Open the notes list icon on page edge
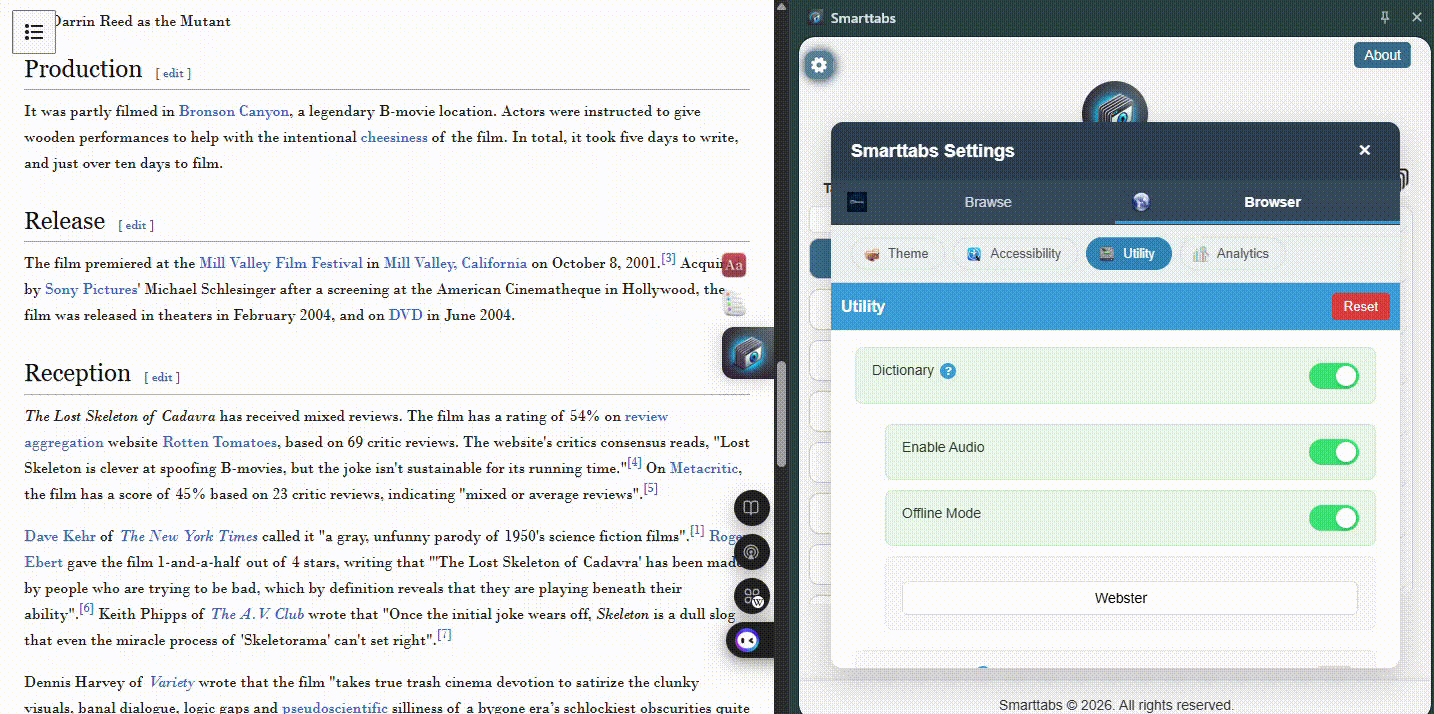 click(735, 303)
